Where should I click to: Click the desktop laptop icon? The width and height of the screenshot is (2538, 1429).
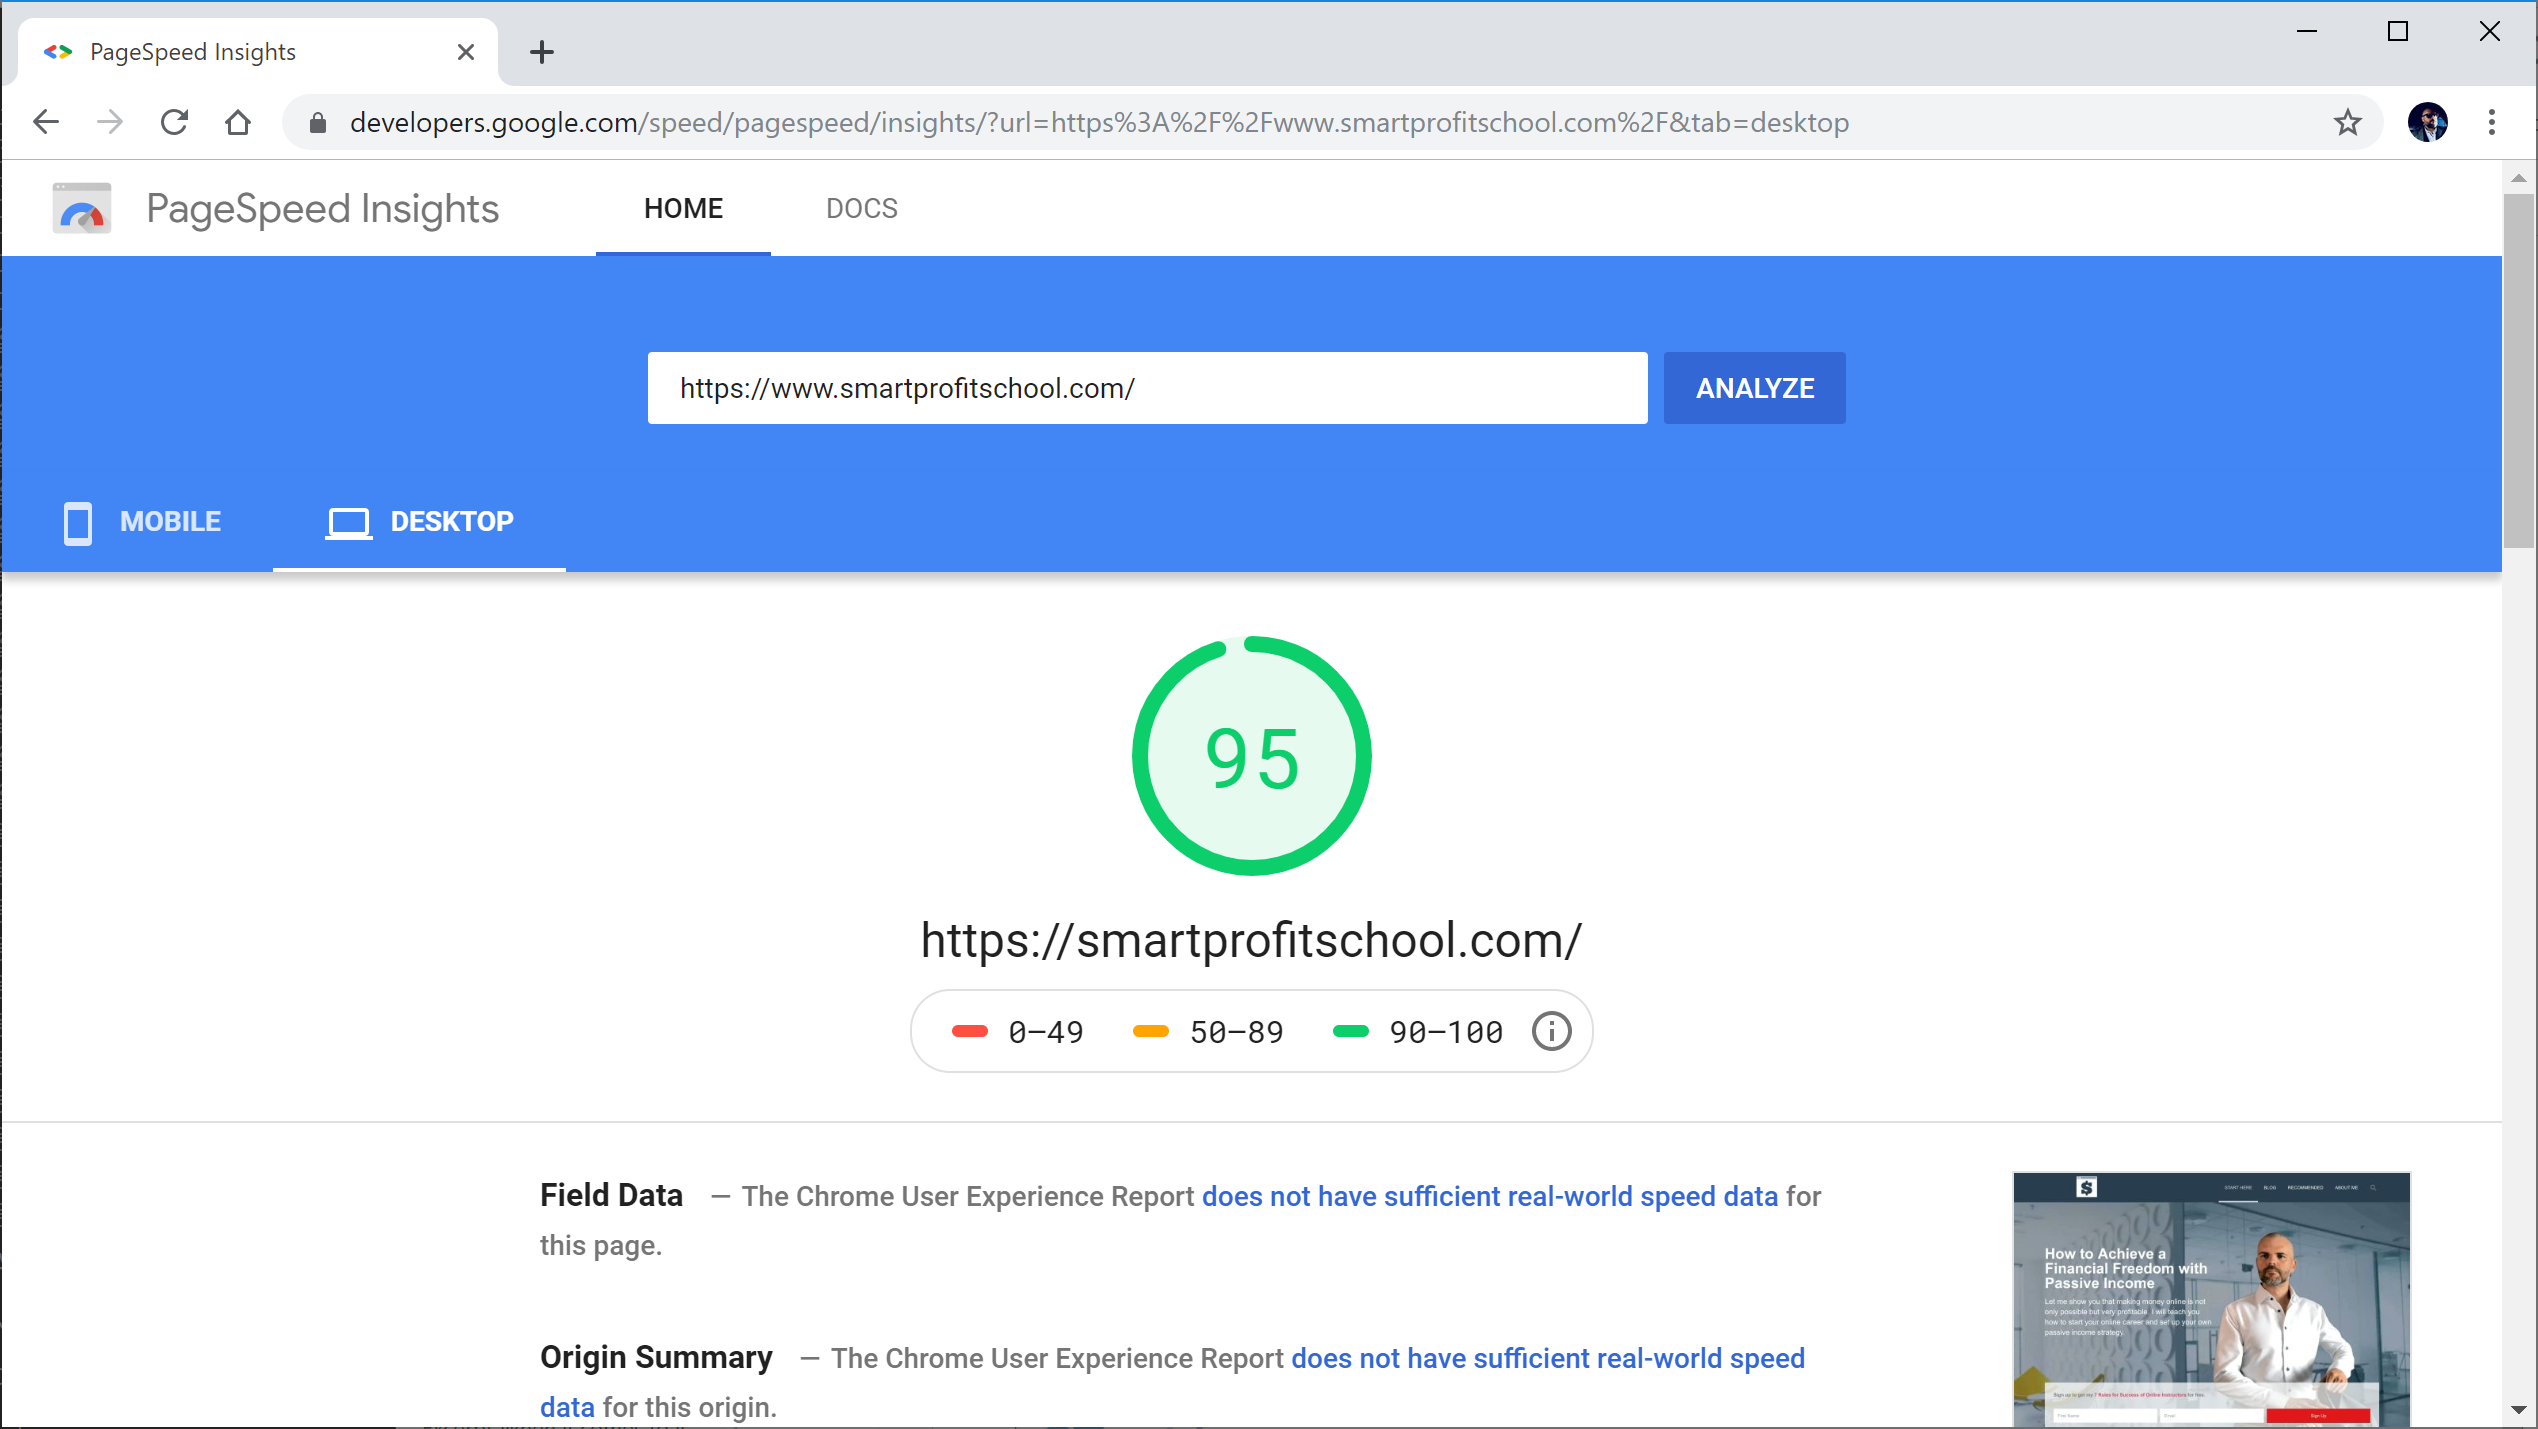tap(348, 523)
